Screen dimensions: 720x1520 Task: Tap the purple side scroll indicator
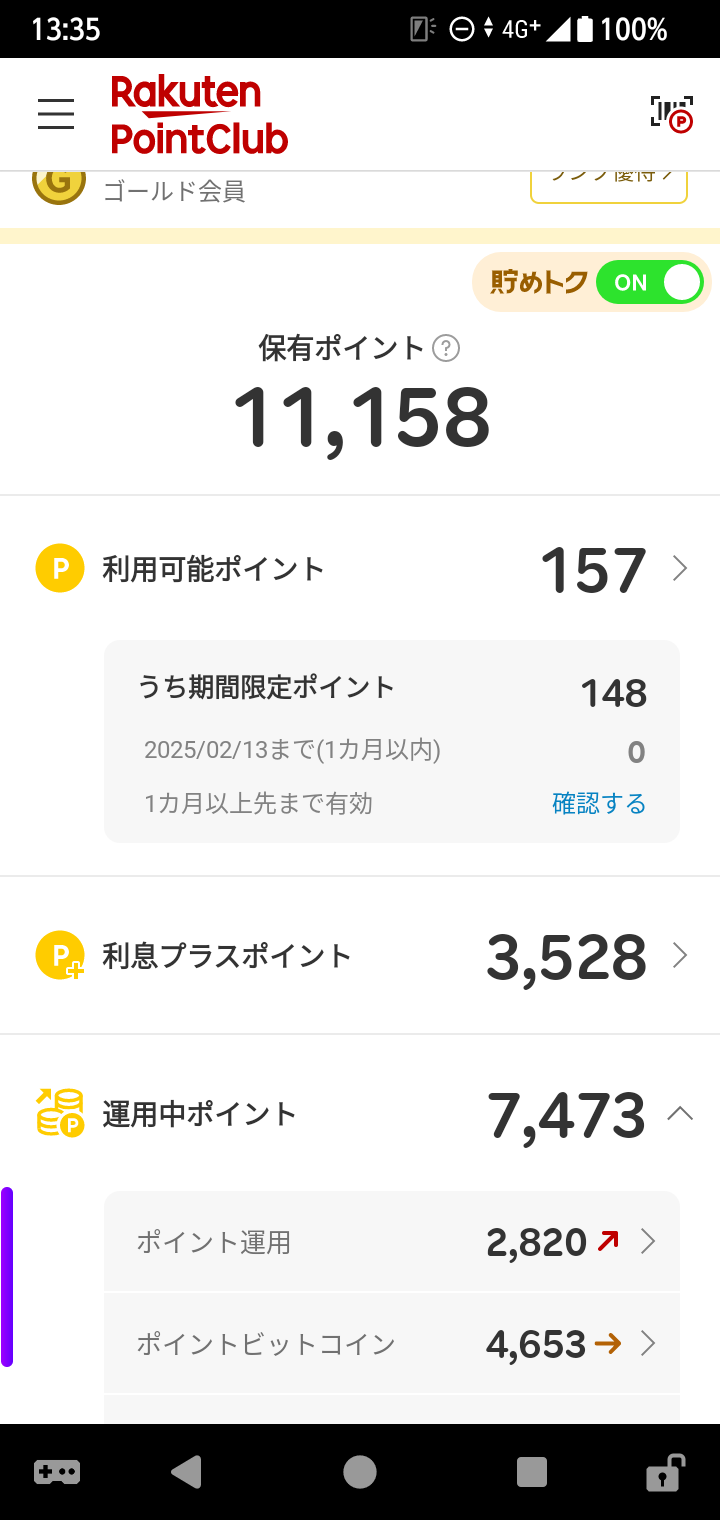pos(7,1276)
